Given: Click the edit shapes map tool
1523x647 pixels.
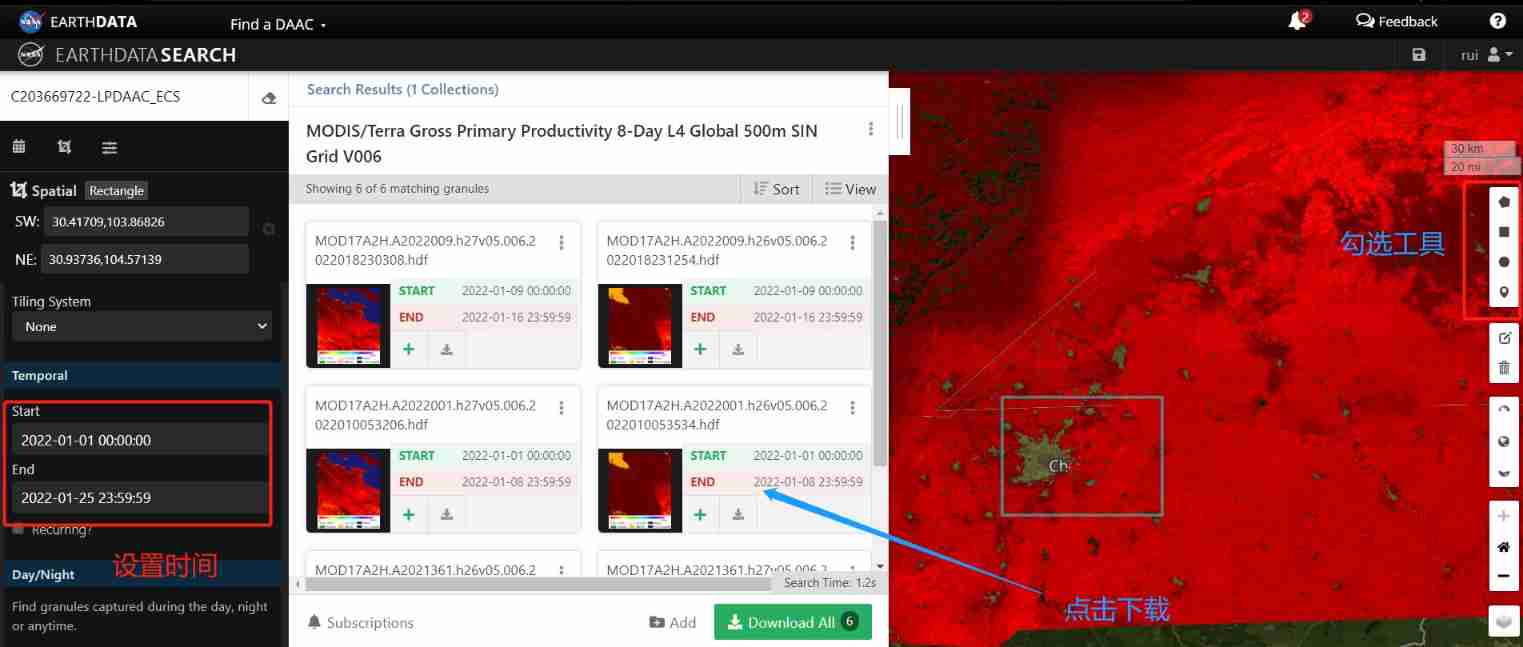Looking at the screenshot, I should pos(1504,338).
